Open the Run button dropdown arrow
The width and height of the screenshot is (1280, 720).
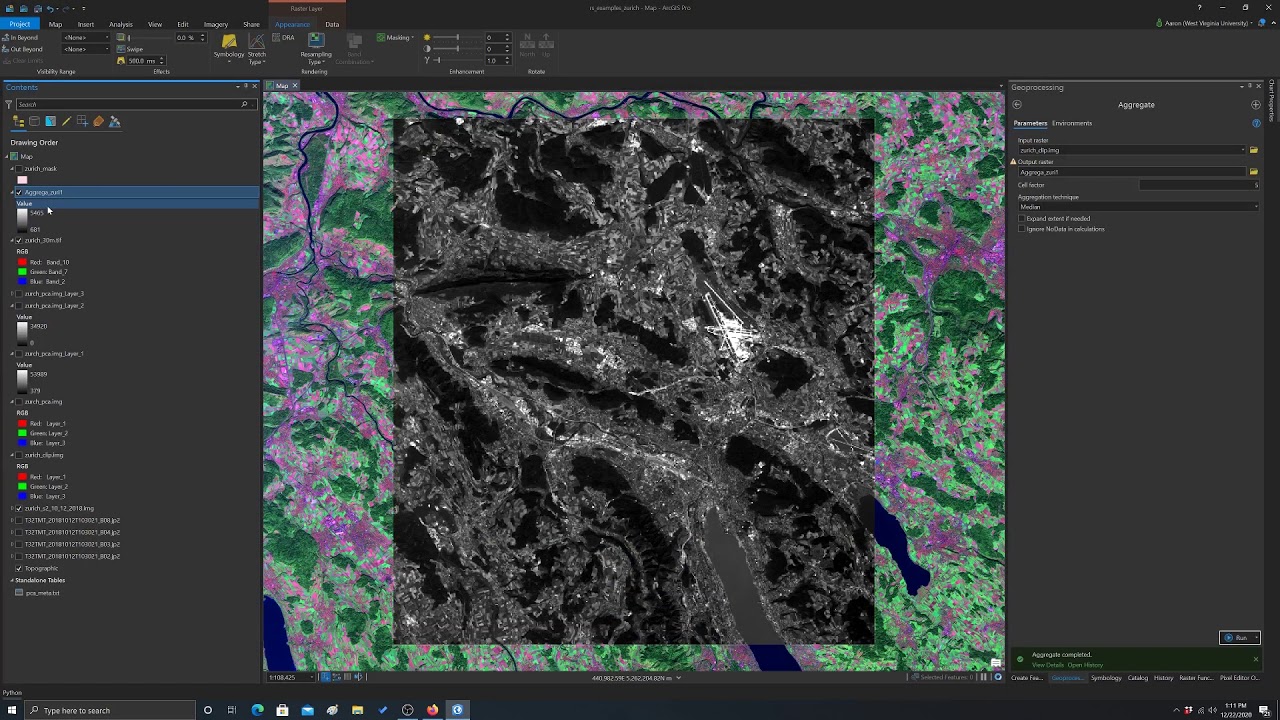click(1256, 638)
